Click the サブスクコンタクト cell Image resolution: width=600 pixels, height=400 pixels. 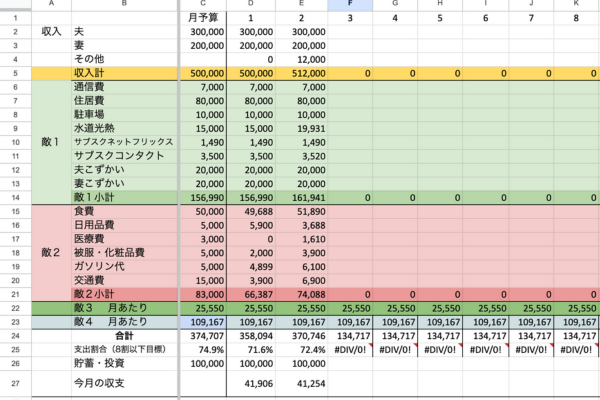pyautogui.click(x=124, y=156)
